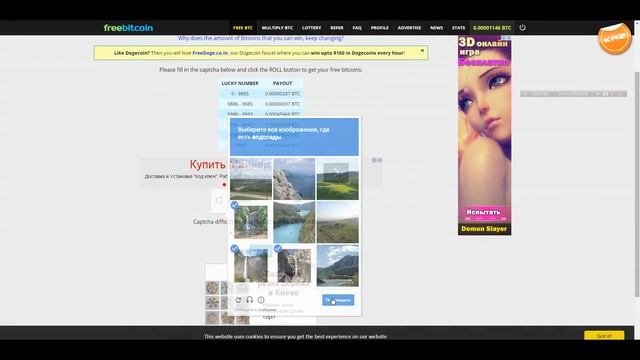Click the LUCKY NUMBER column header
The image size is (640, 360).
pos(240,83)
